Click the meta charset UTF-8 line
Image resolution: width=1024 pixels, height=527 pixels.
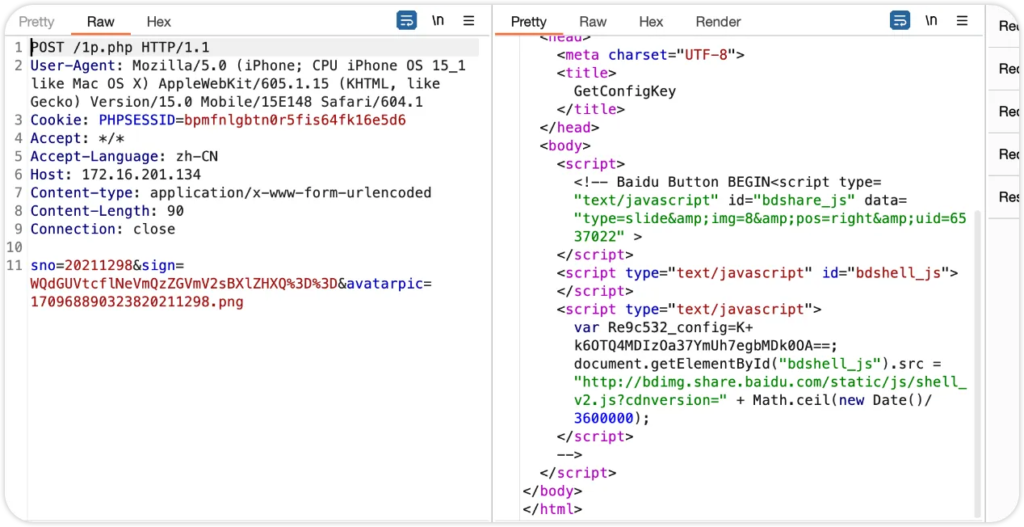(x=651, y=55)
